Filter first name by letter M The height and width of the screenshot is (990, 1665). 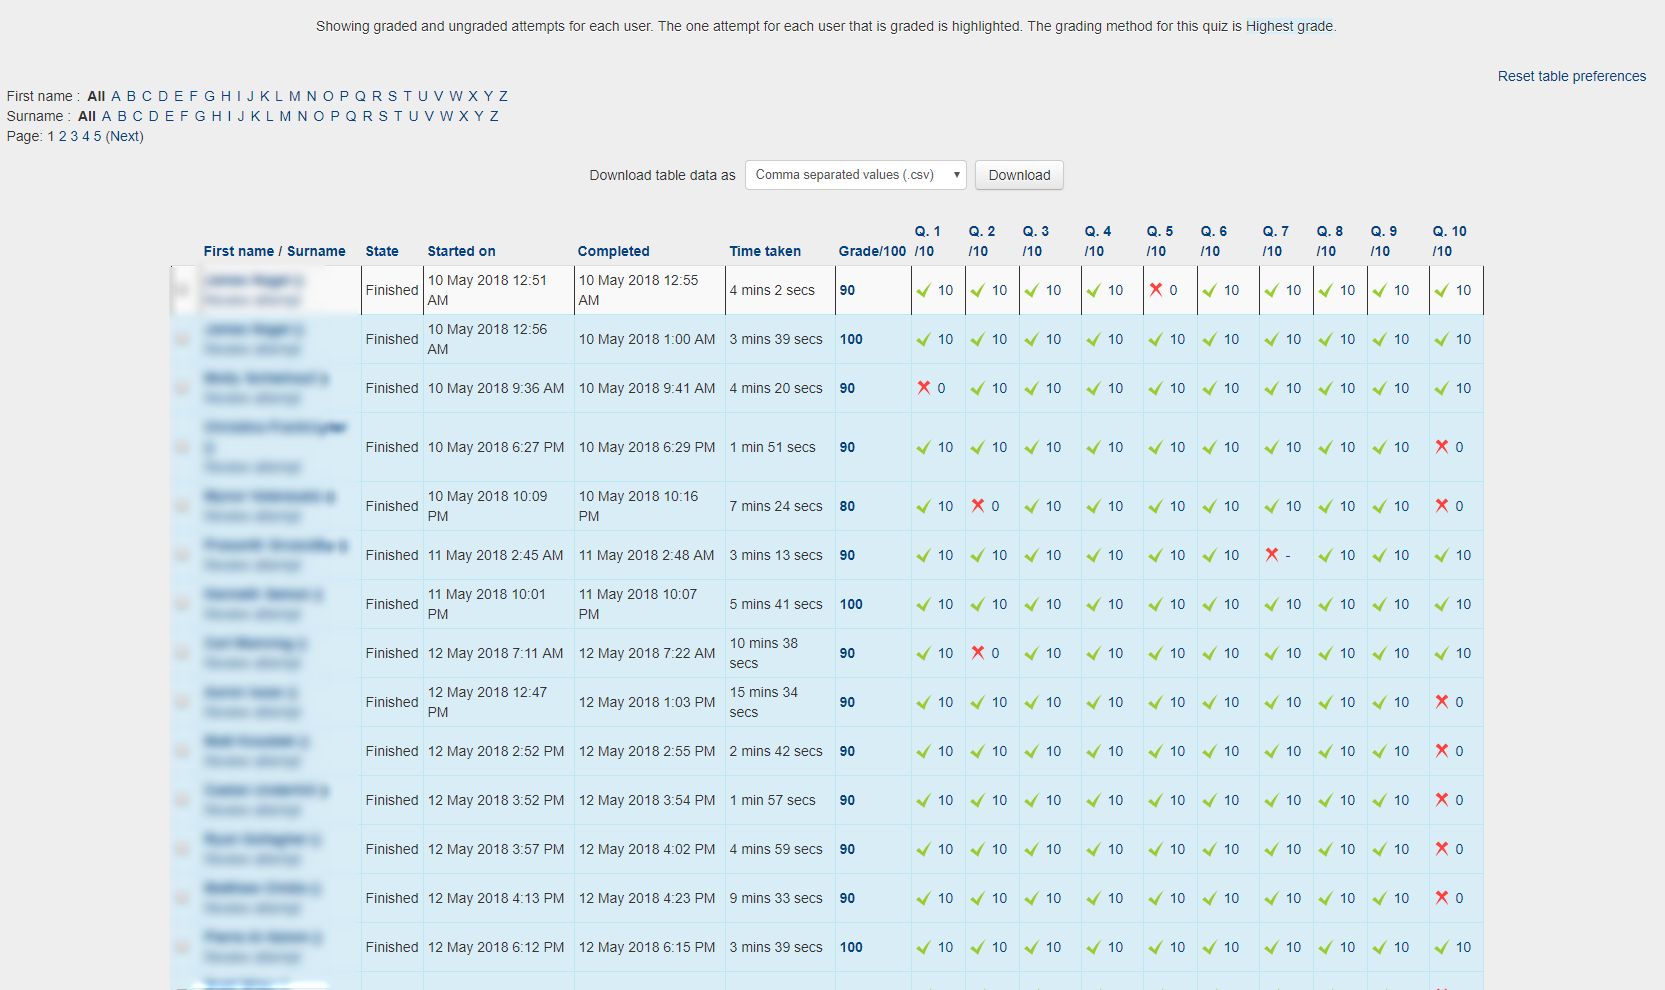coord(294,96)
